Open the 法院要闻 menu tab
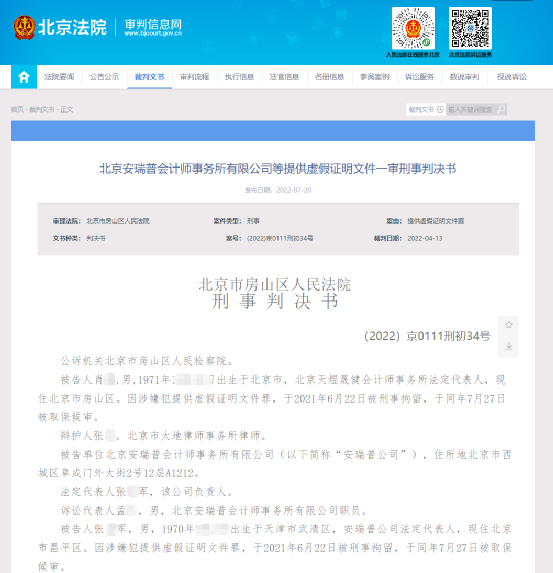The image size is (553, 573). coord(59,77)
